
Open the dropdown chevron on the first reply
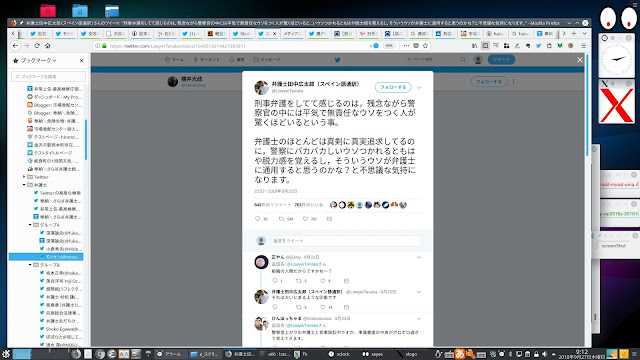click(419, 258)
